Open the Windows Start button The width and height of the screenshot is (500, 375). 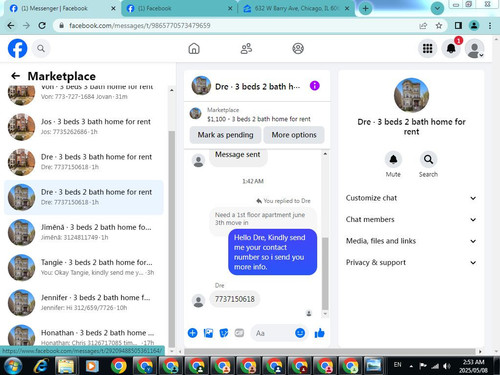[12, 366]
